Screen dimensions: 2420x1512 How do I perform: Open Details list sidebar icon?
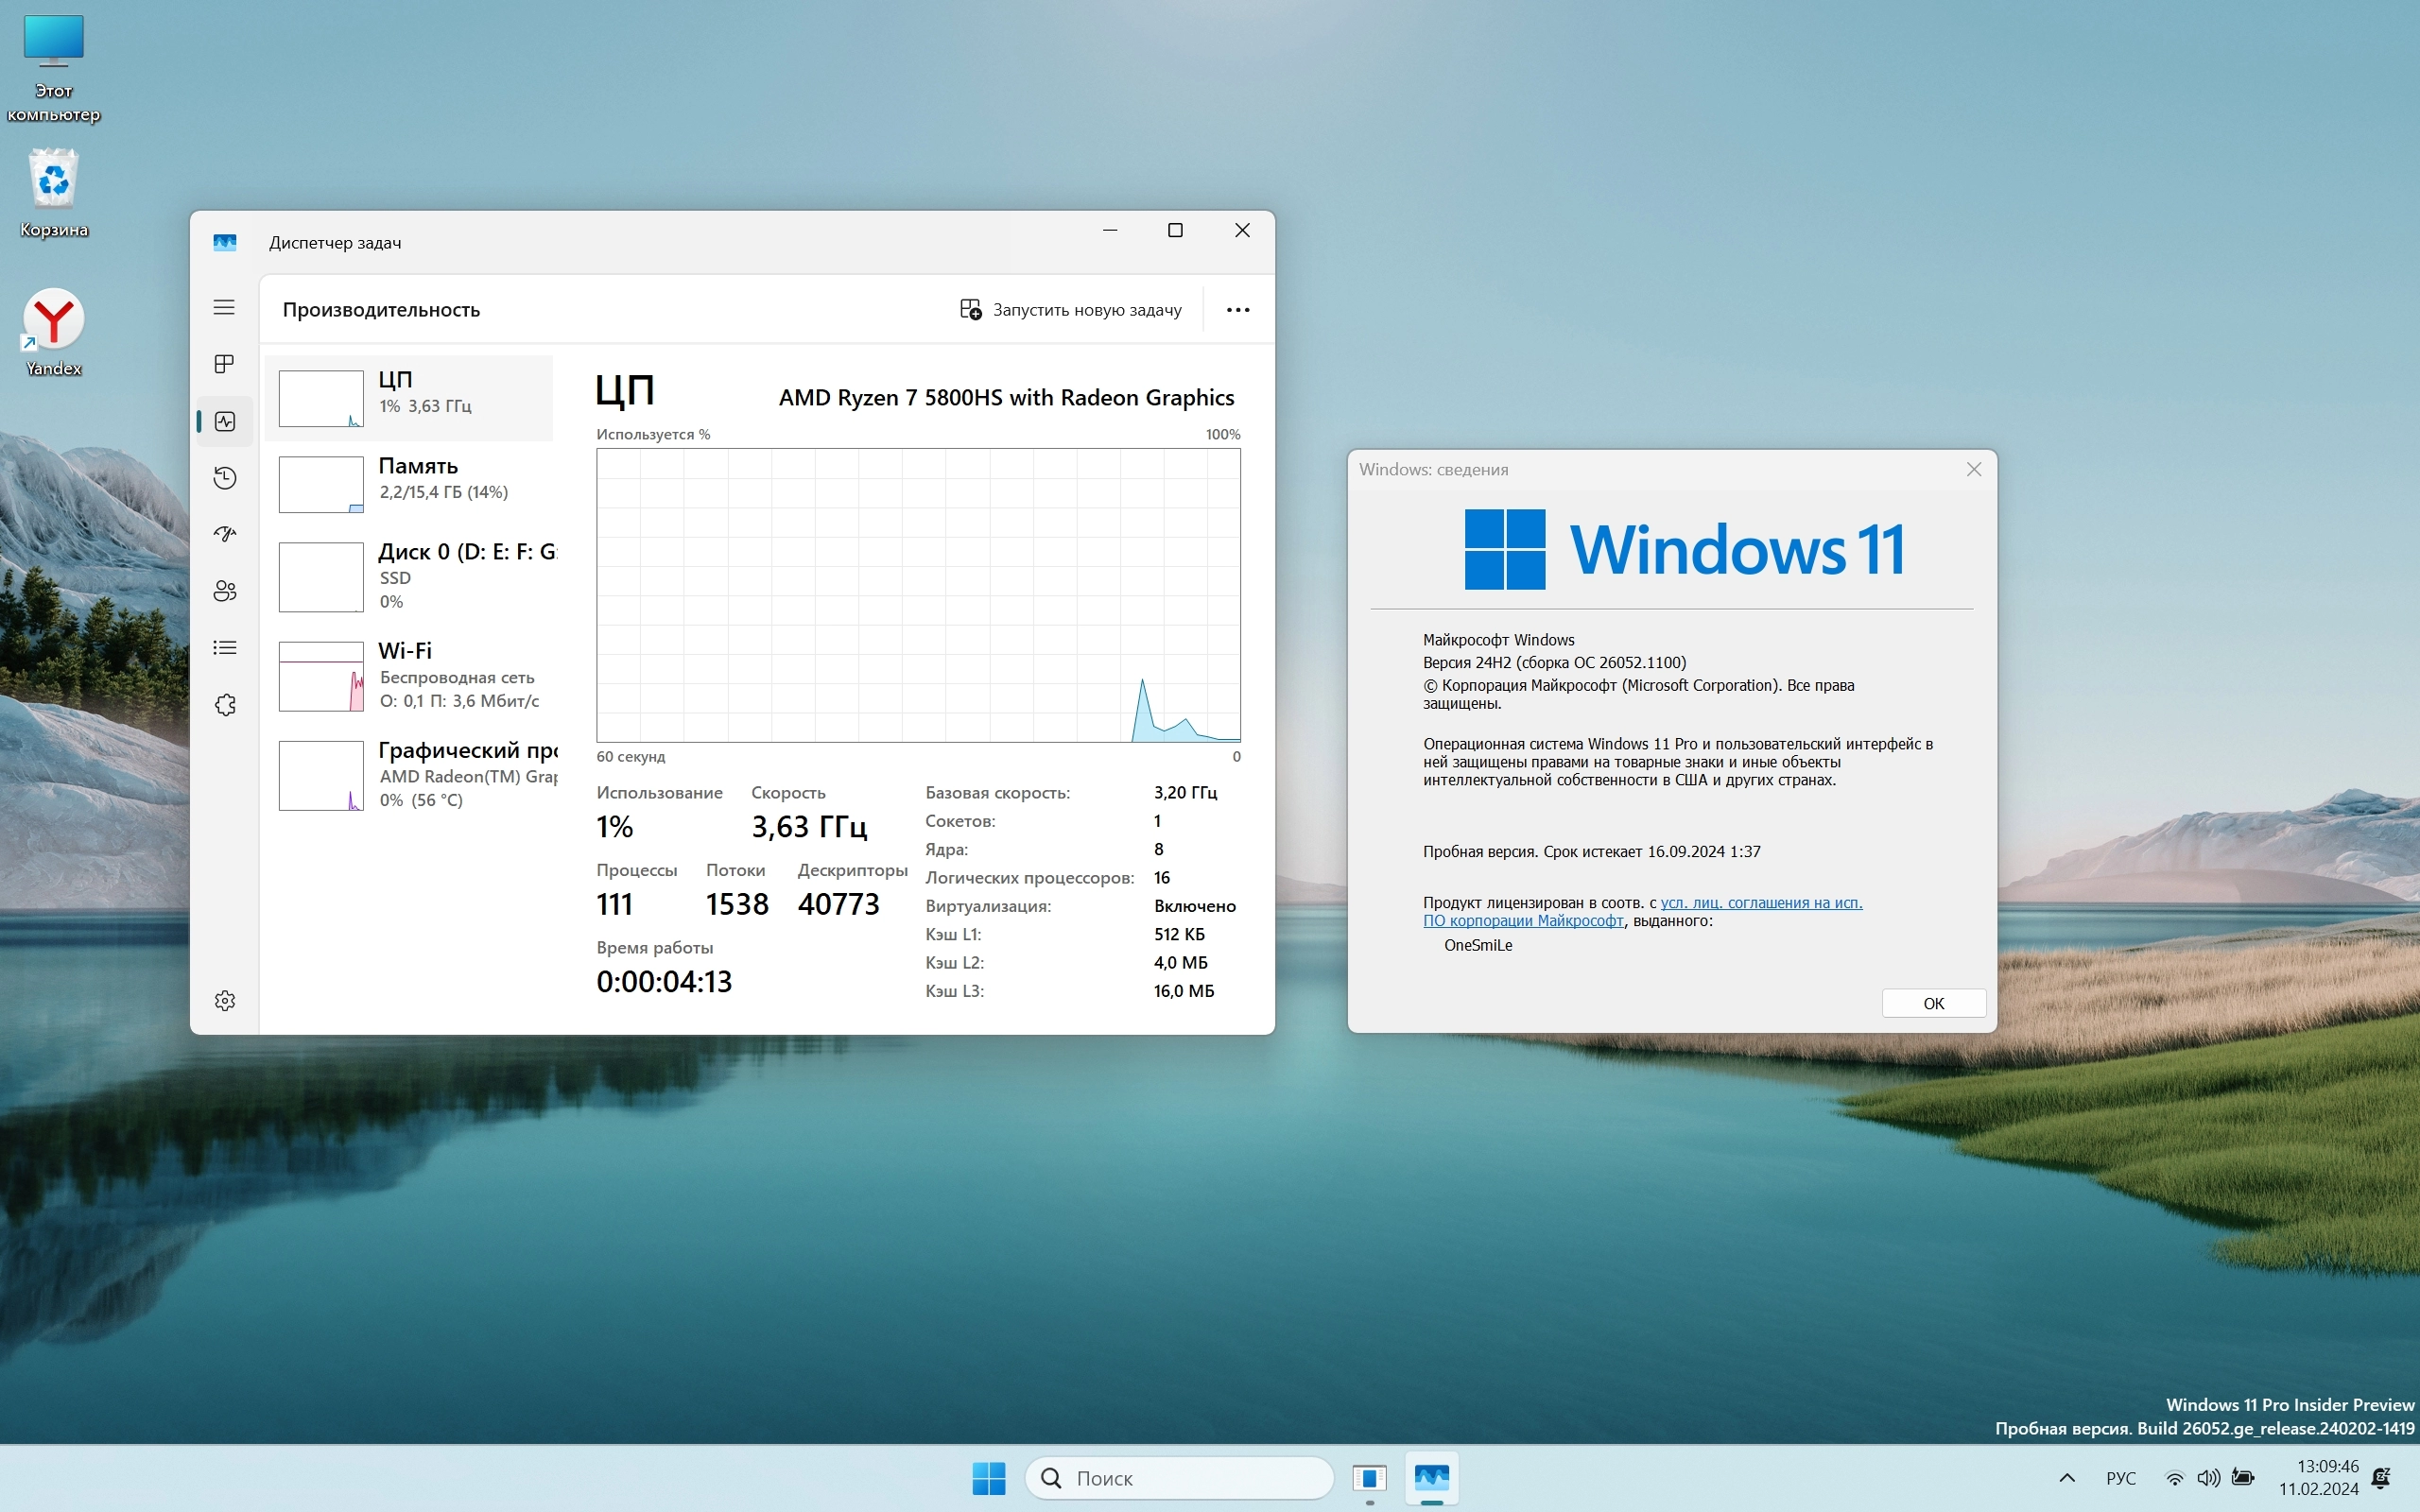(224, 648)
